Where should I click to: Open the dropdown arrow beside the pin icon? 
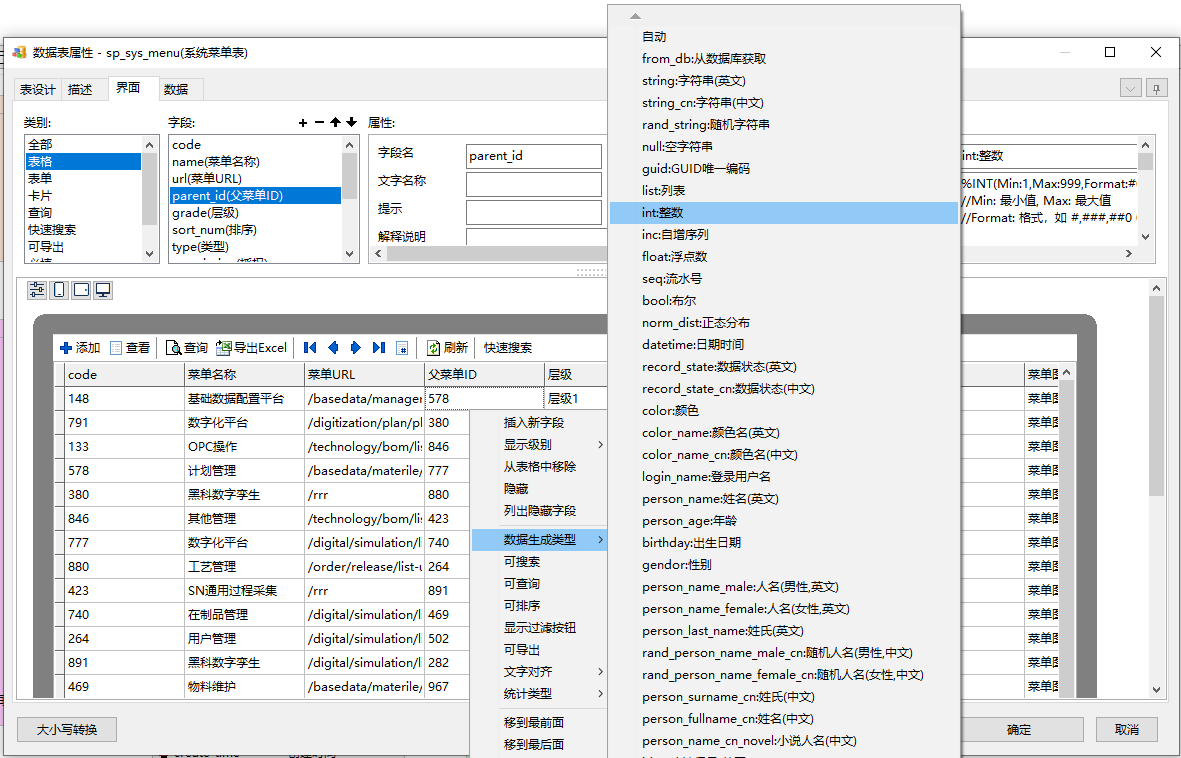pyautogui.click(x=1131, y=88)
